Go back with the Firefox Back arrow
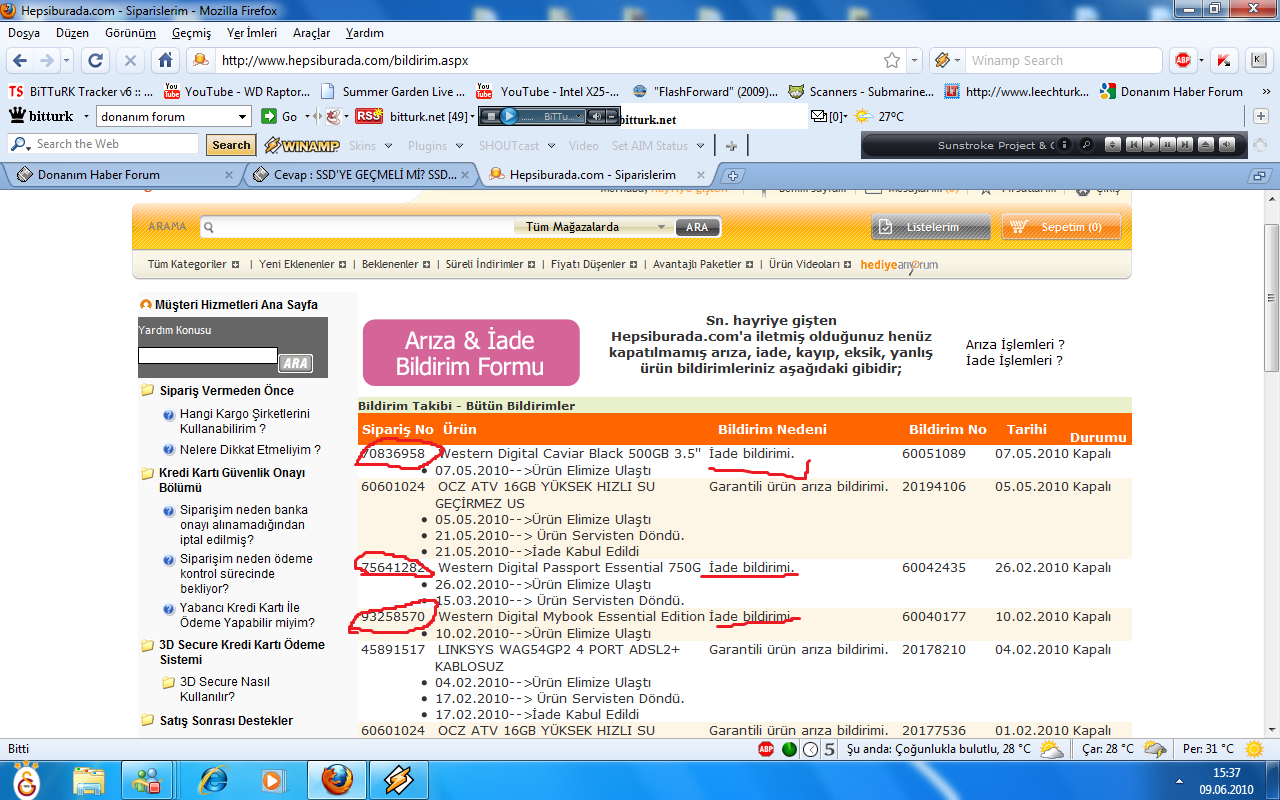The width and height of the screenshot is (1280, 800). [x=21, y=60]
